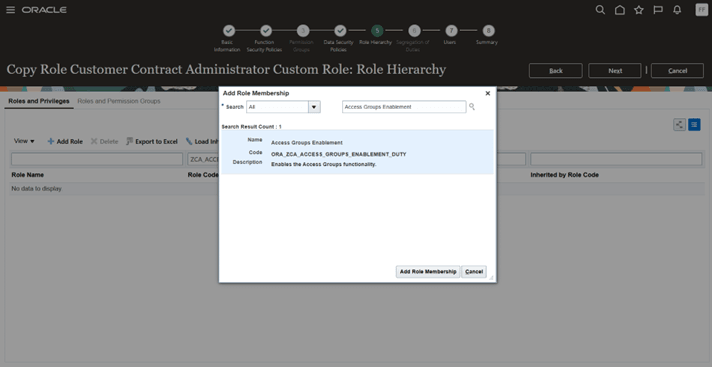
Task: Click the Enables the Access Groups functionality description
Action: click(x=324, y=164)
